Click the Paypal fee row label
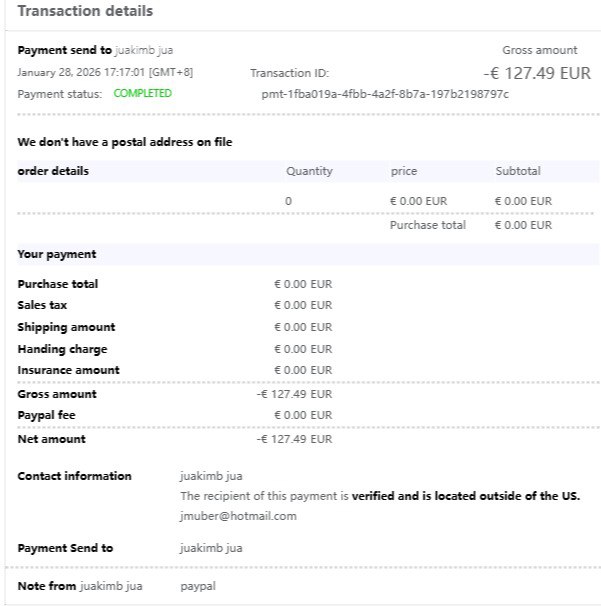This screenshot has height=606, width=601. (x=46, y=415)
